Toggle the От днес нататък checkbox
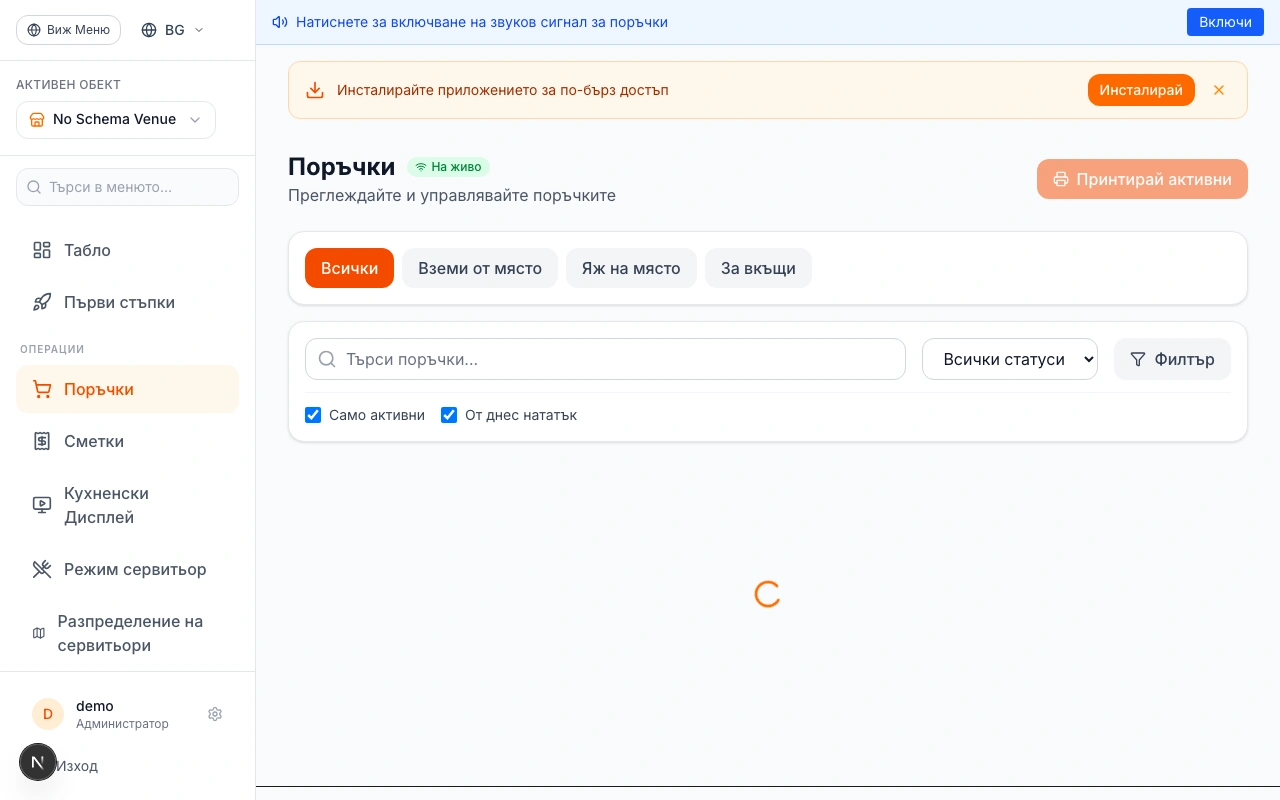The image size is (1280, 800). [x=449, y=415]
